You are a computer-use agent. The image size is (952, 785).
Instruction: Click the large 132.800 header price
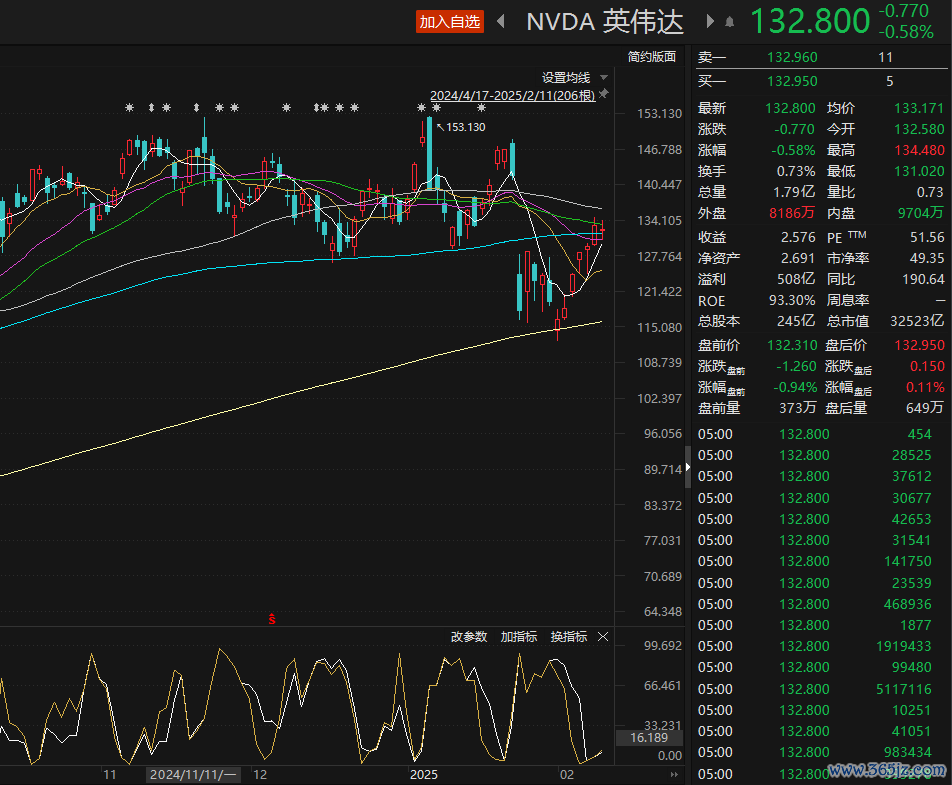click(x=810, y=22)
